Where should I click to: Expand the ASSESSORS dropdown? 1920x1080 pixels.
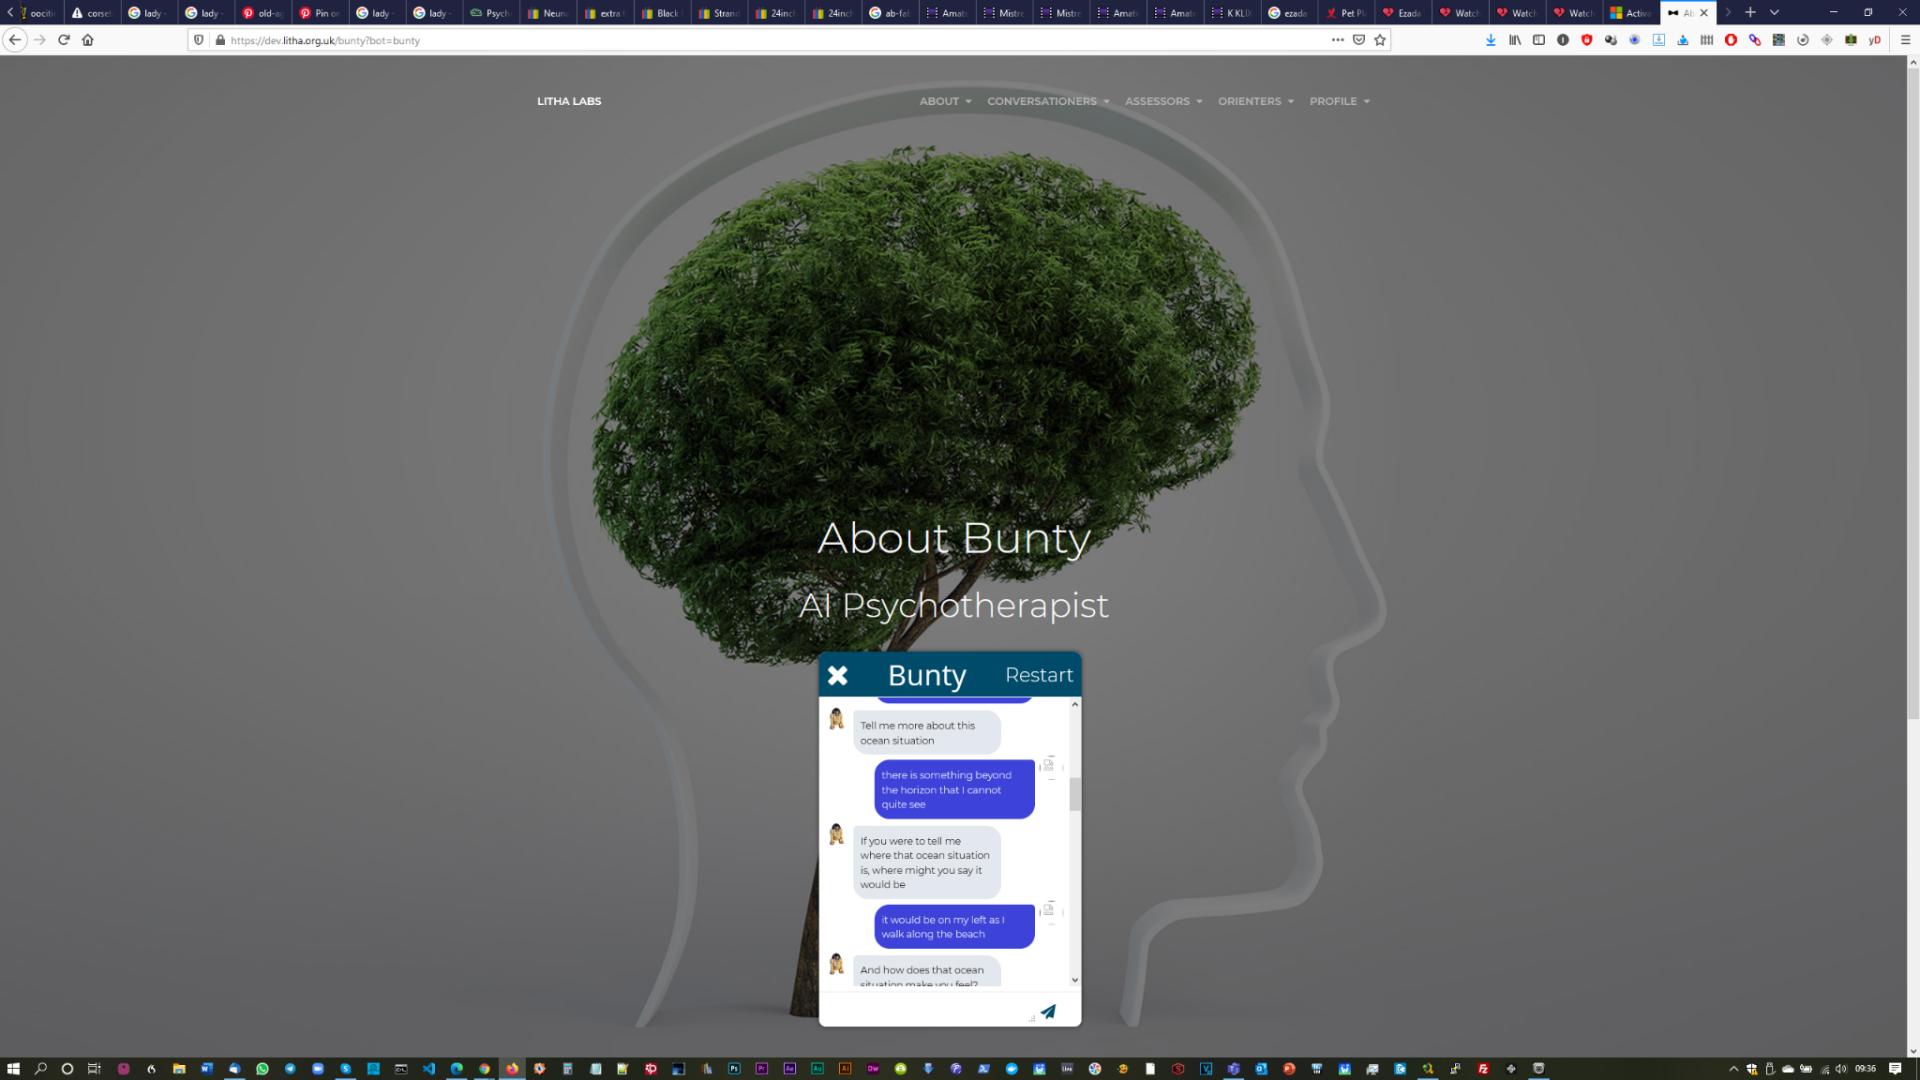coord(1163,101)
